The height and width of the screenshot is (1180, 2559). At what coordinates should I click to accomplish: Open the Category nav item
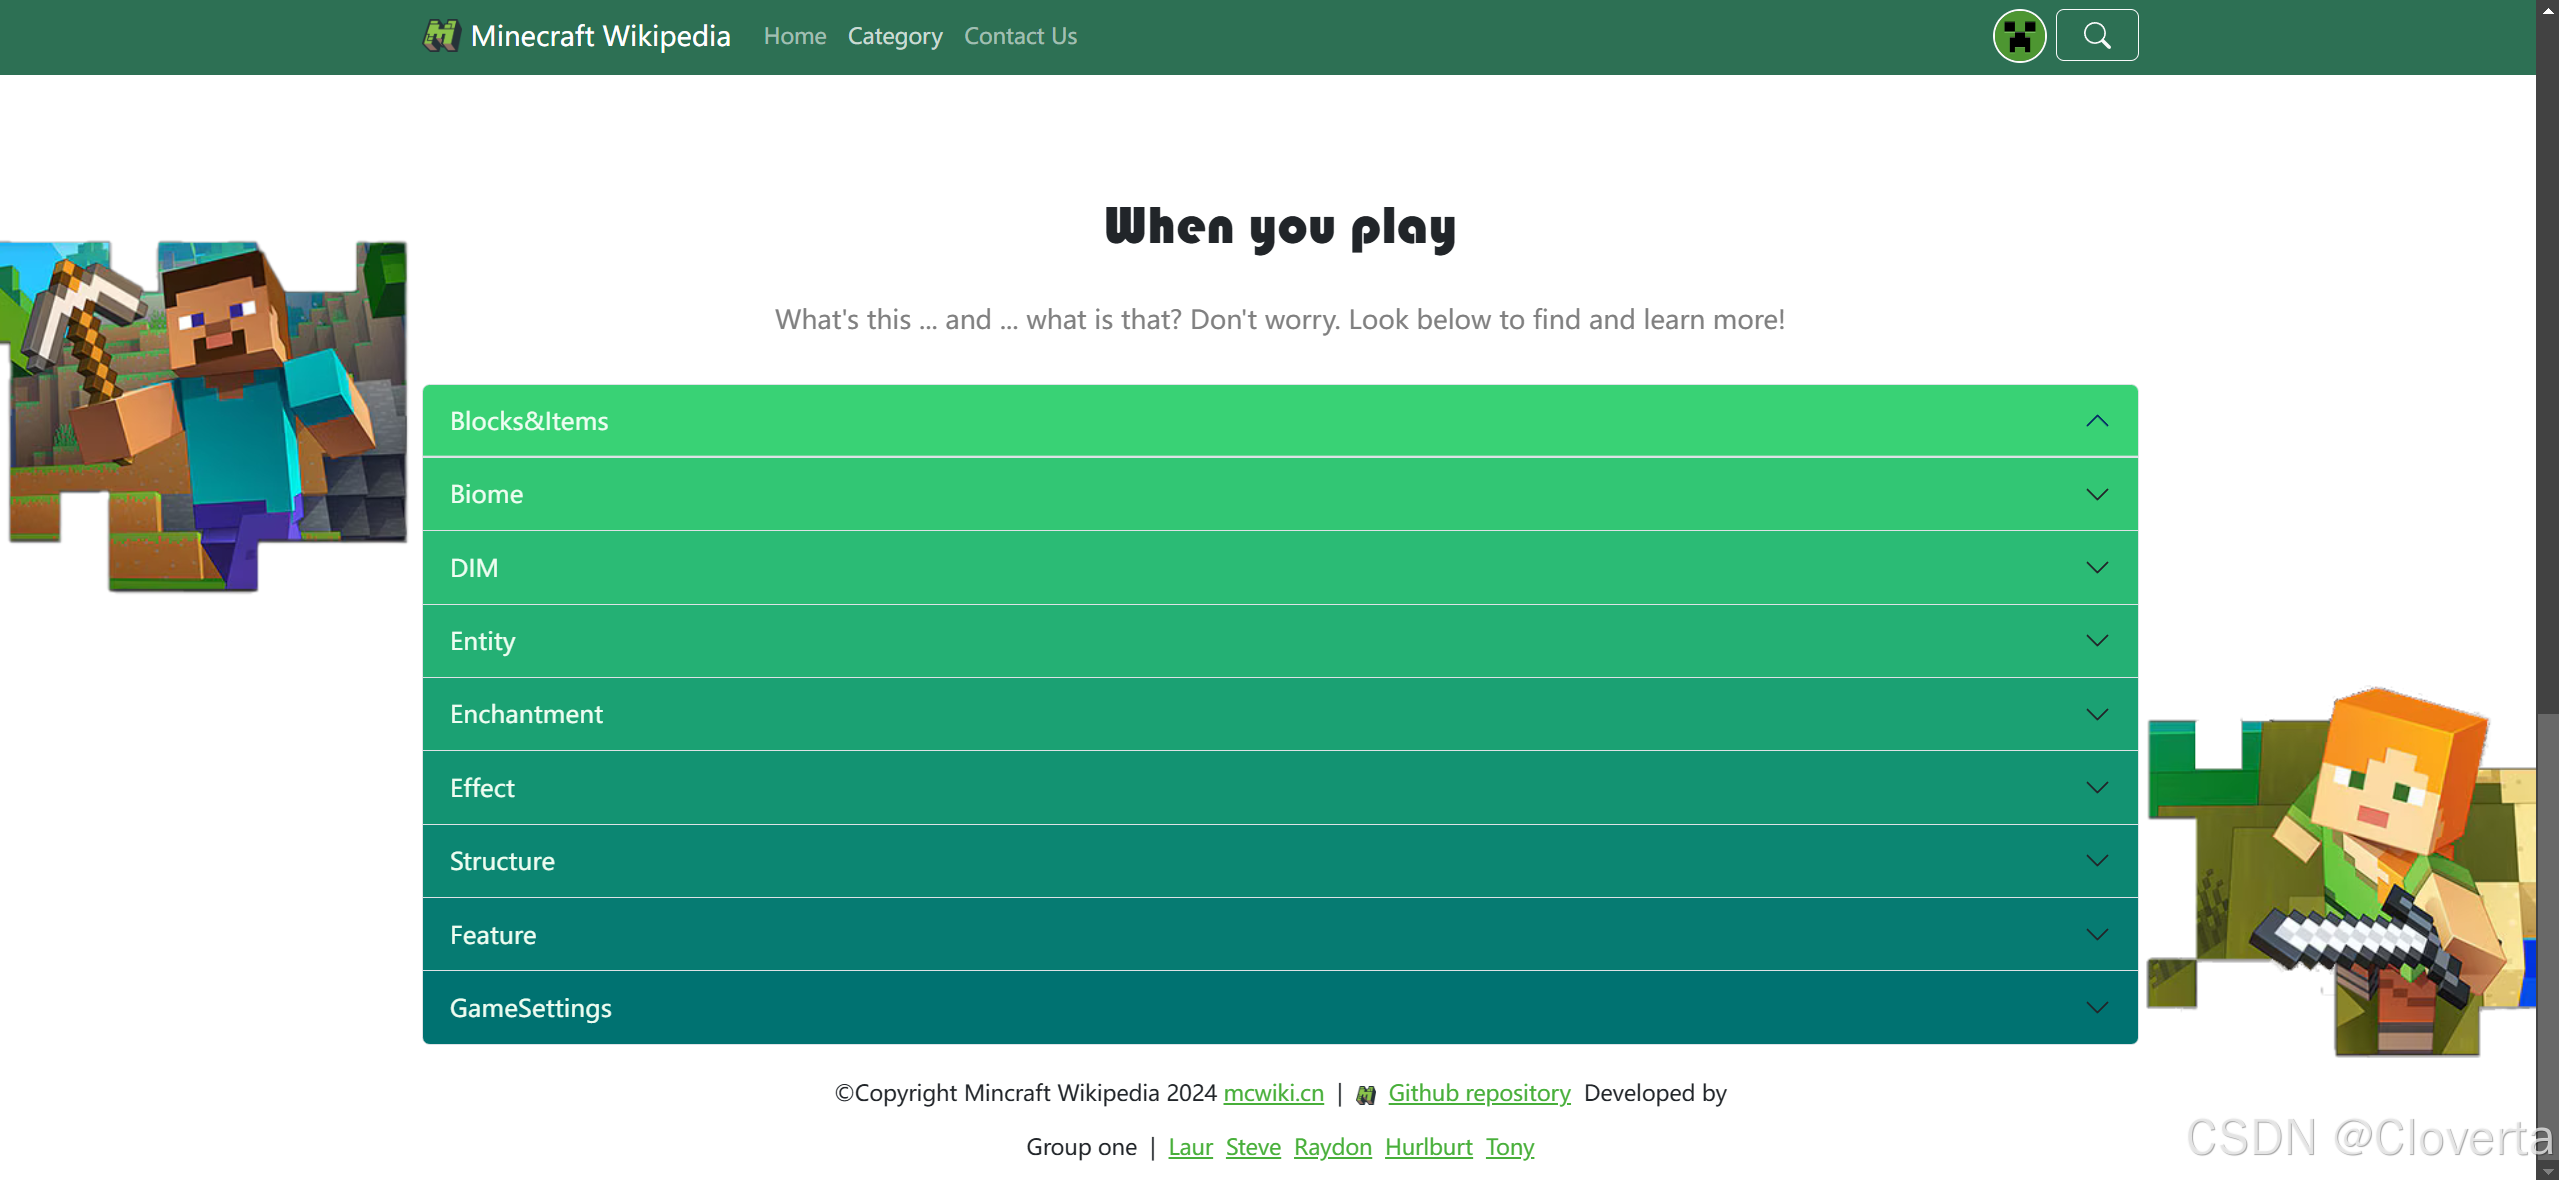pyautogui.click(x=895, y=36)
